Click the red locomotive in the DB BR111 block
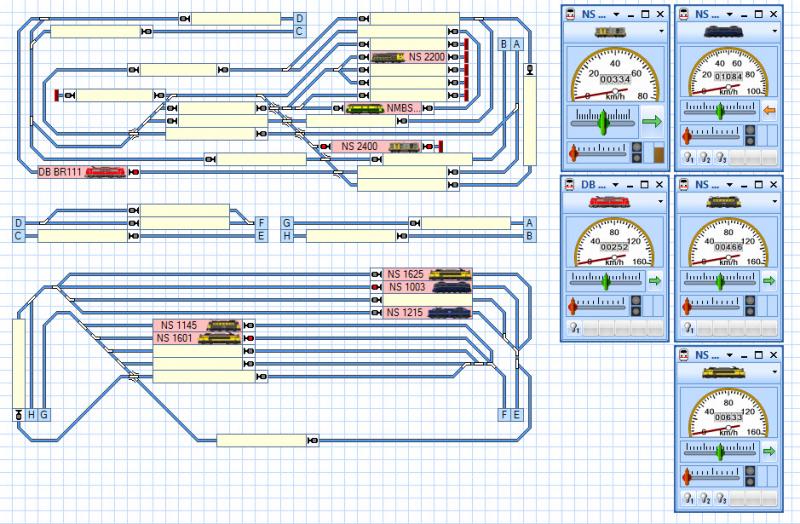Screen dimensions: 800x524 (x=106, y=172)
